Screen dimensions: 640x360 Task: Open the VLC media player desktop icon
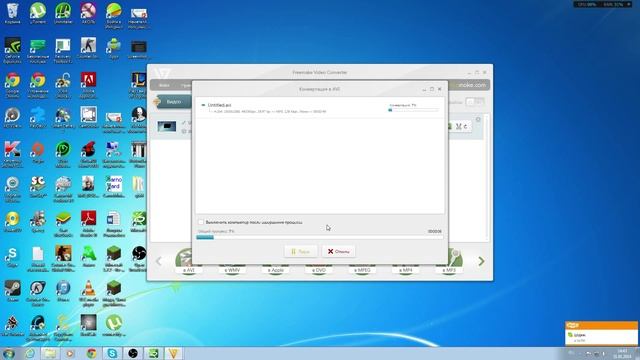point(89,293)
